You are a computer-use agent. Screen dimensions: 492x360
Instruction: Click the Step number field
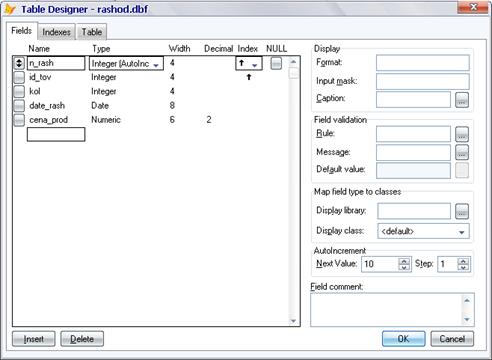coord(448,264)
